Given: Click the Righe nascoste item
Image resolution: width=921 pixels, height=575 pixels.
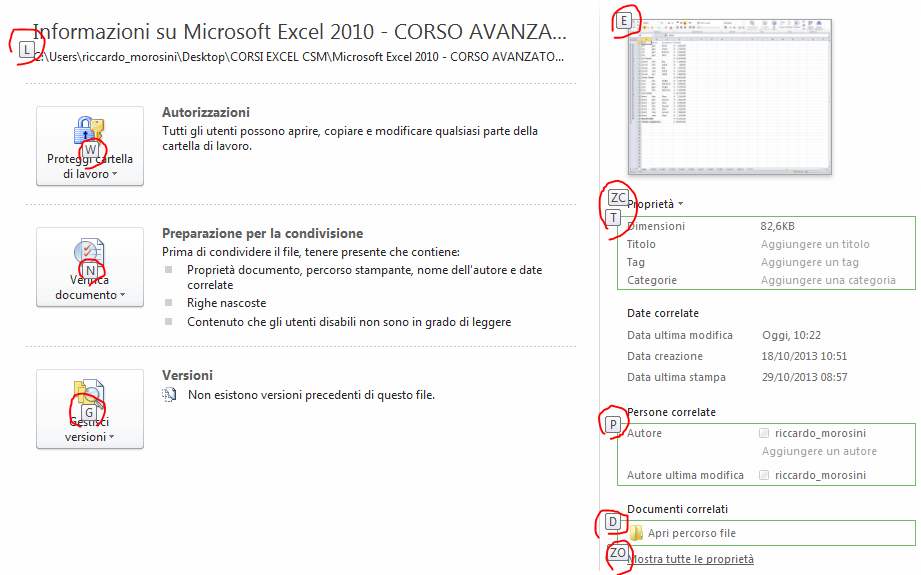Looking at the screenshot, I should (x=226, y=303).
